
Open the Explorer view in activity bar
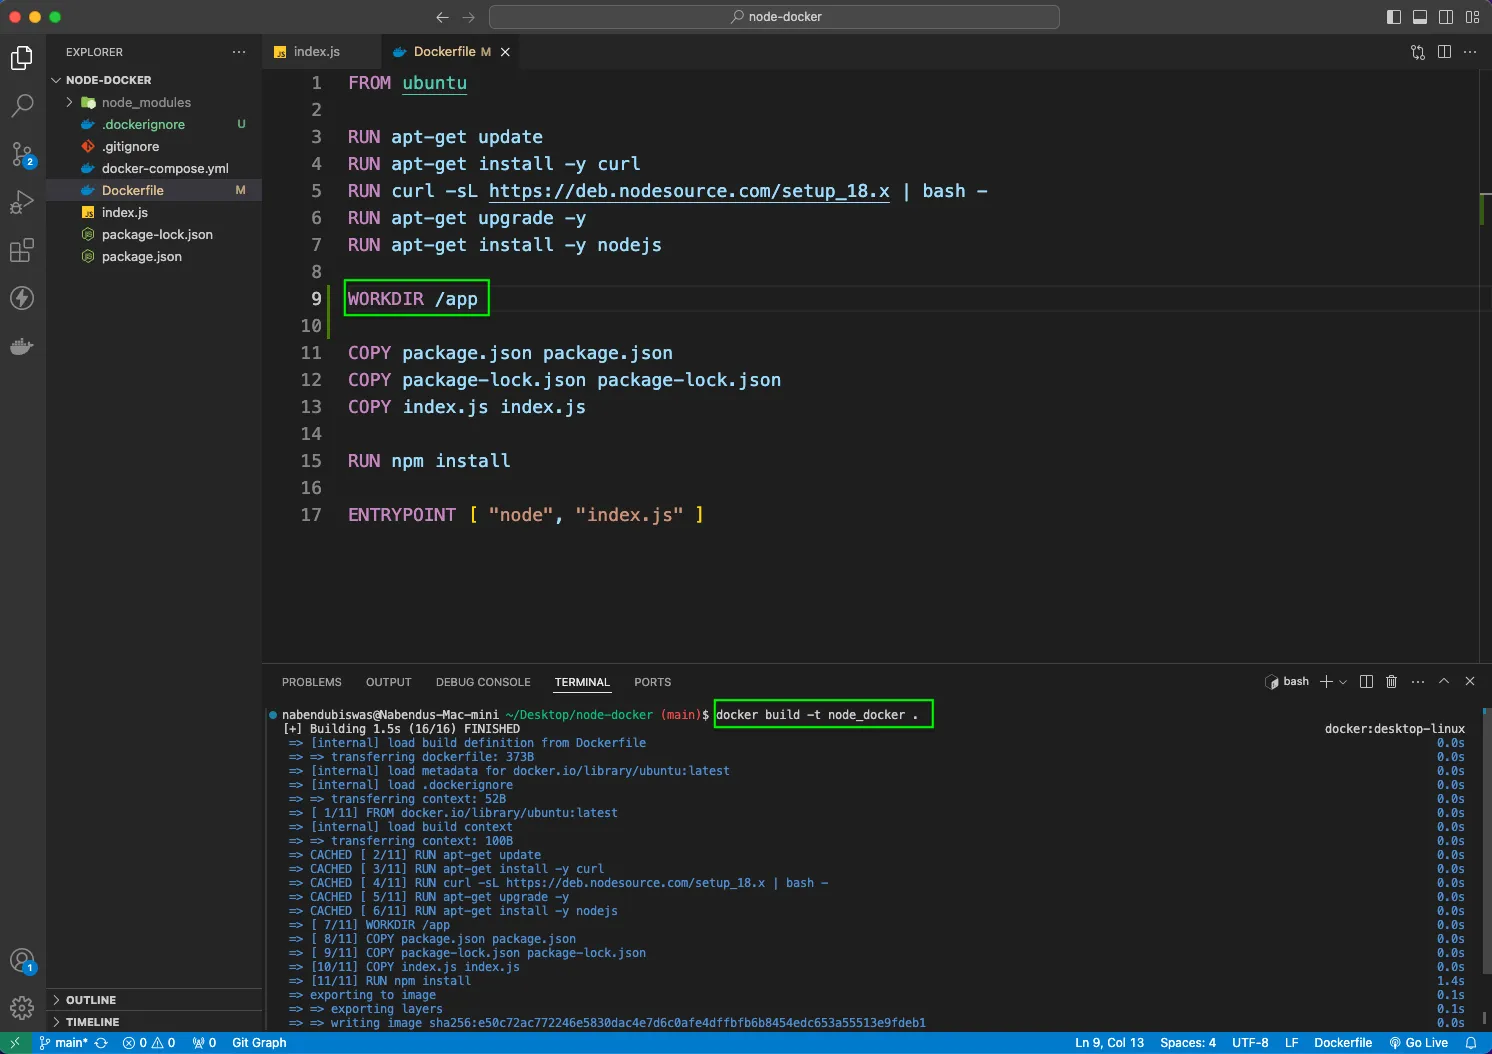pos(22,58)
